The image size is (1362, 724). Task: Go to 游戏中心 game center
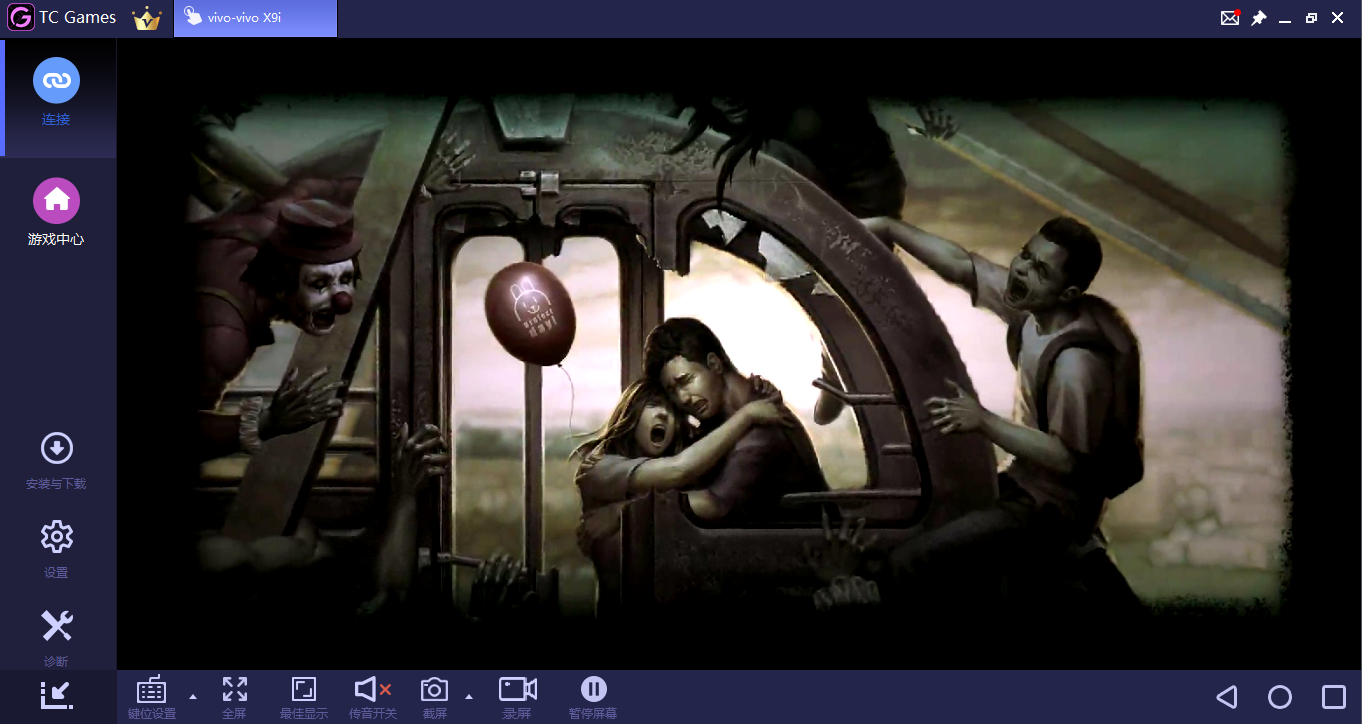pos(57,213)
